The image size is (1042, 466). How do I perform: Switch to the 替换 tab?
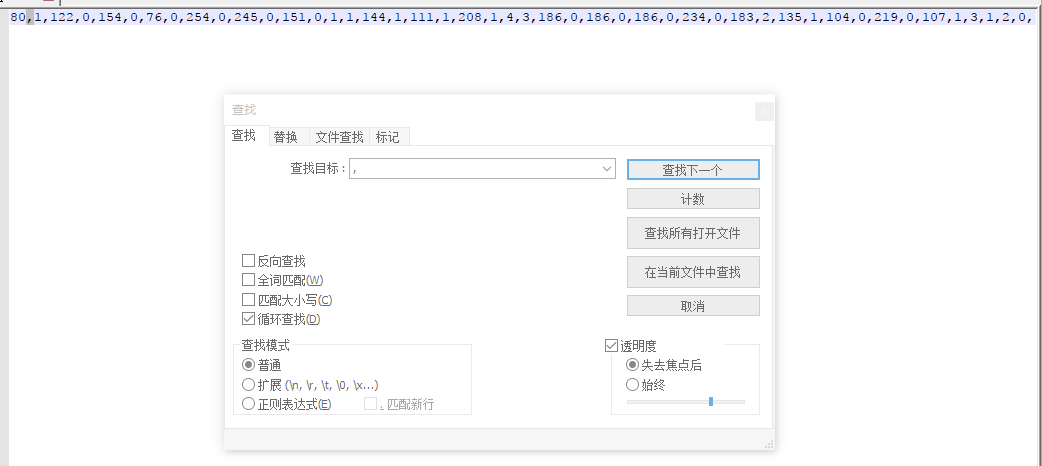[x=286, y=137]
